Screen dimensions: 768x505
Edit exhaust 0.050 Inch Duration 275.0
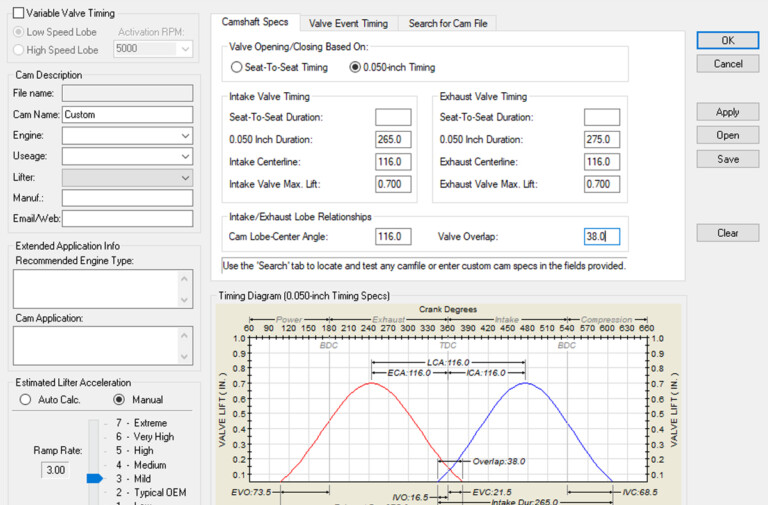[602, 140]
